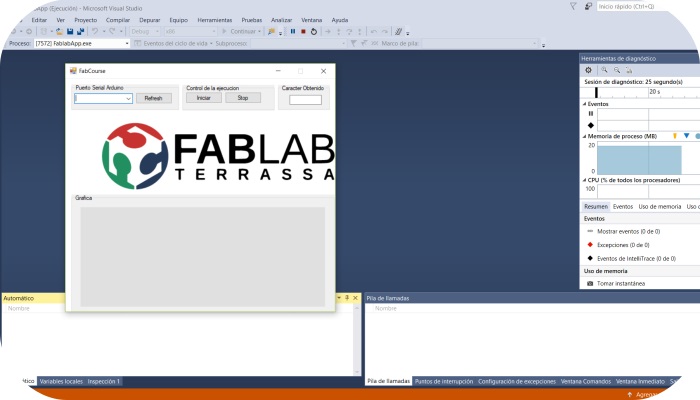Click the Redo arrow in toolbar

(x=112, y=31)
